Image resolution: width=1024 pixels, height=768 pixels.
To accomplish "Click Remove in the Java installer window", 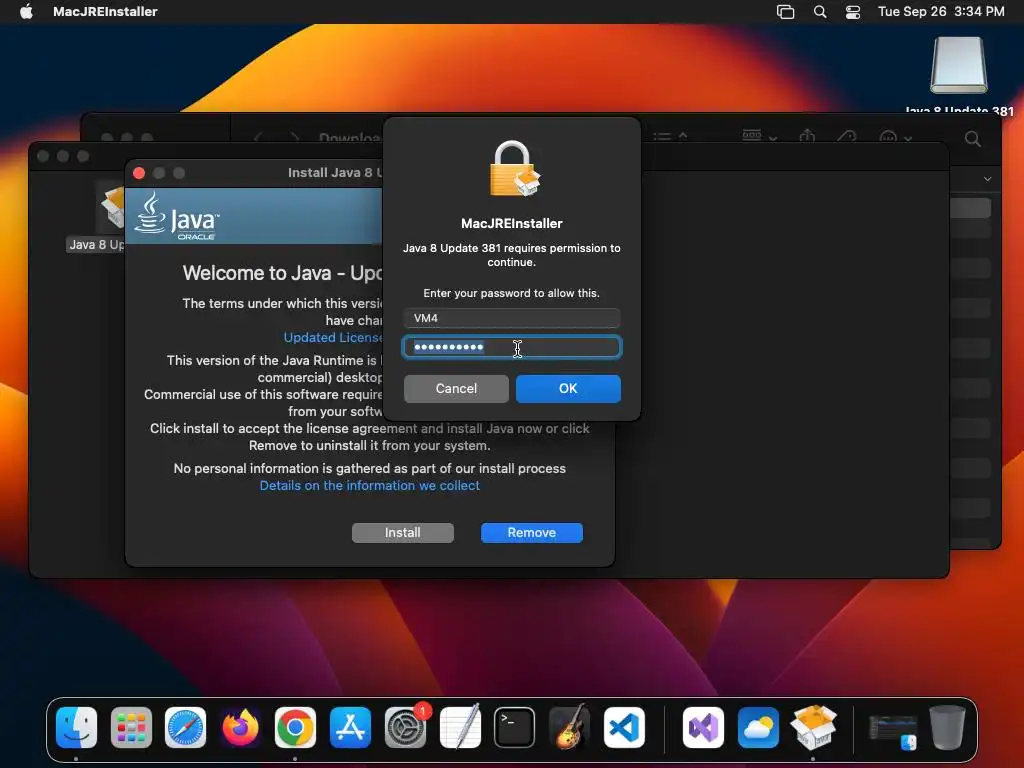I will [x=532, y=533].
